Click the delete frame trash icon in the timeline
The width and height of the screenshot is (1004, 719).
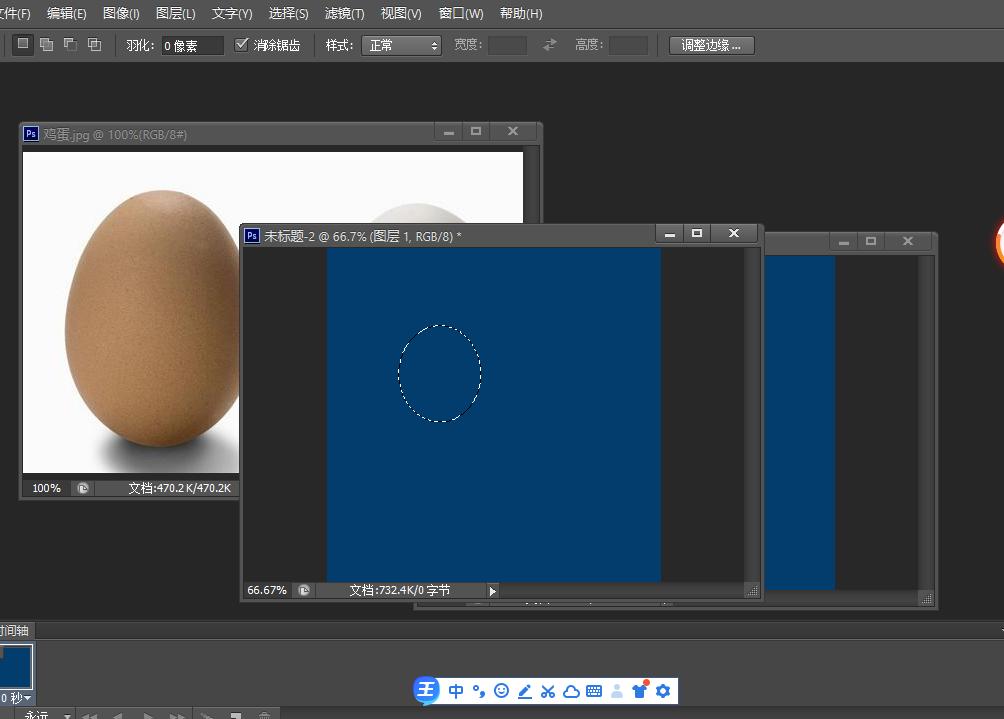tap(264, 714)
